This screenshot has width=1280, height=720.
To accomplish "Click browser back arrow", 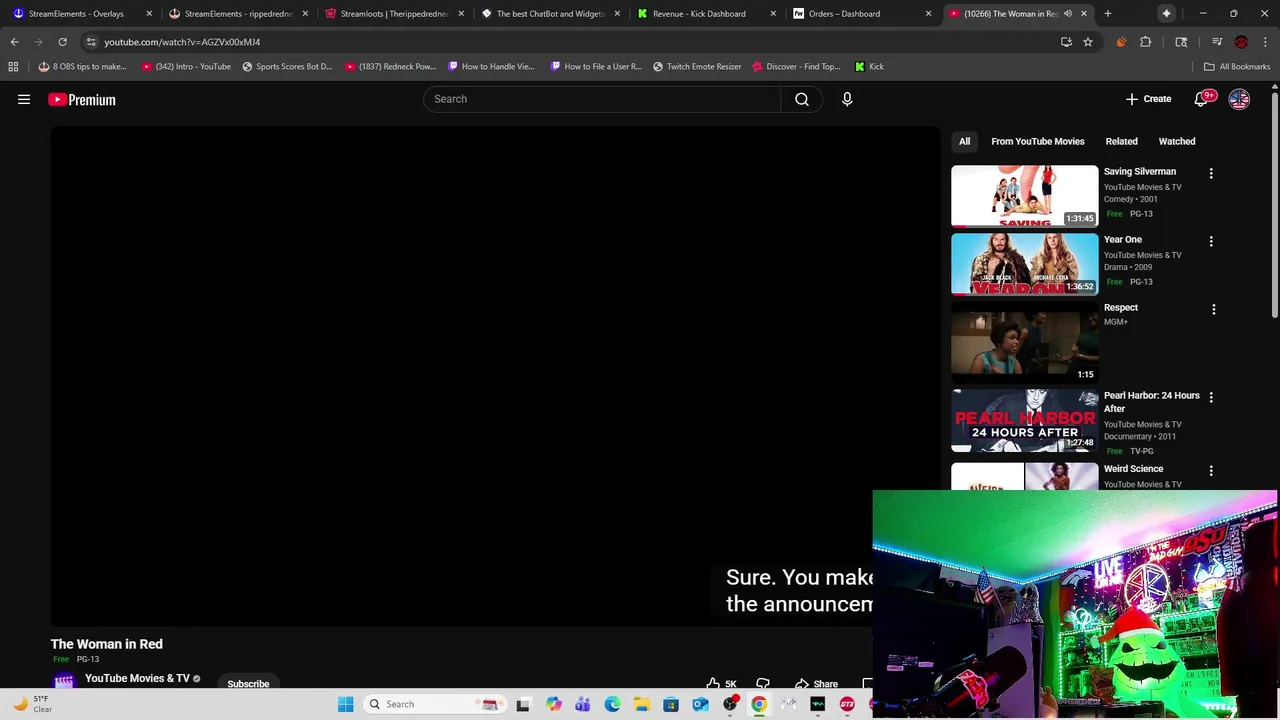I will coord(14,42).
